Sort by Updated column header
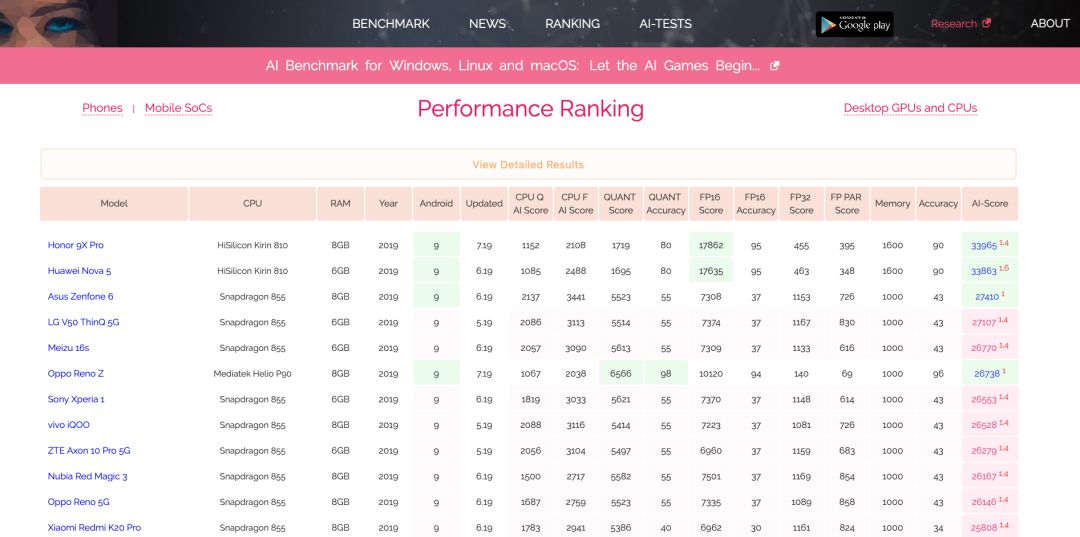 (x=484, y=204)
